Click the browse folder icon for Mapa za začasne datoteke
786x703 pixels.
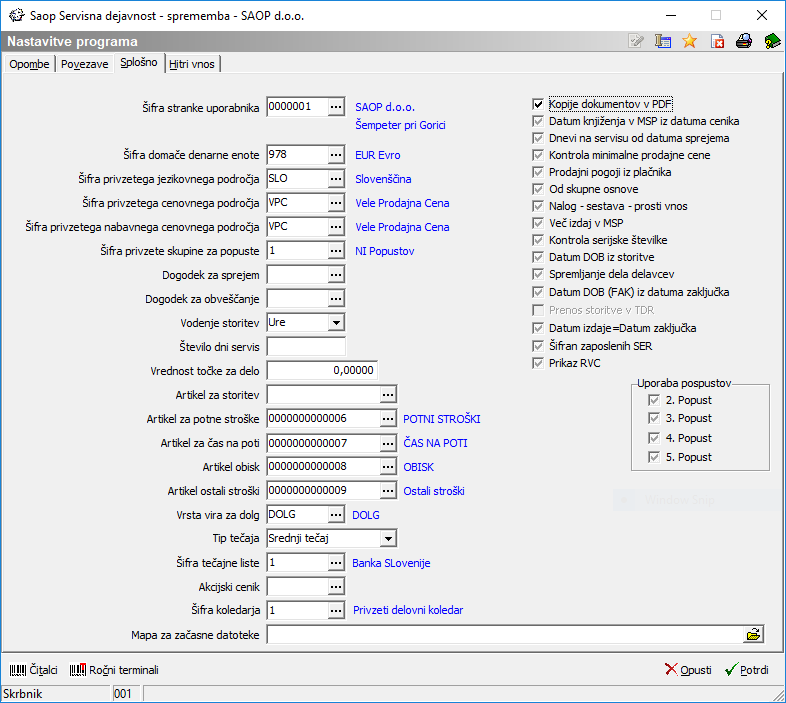point(753,635)
